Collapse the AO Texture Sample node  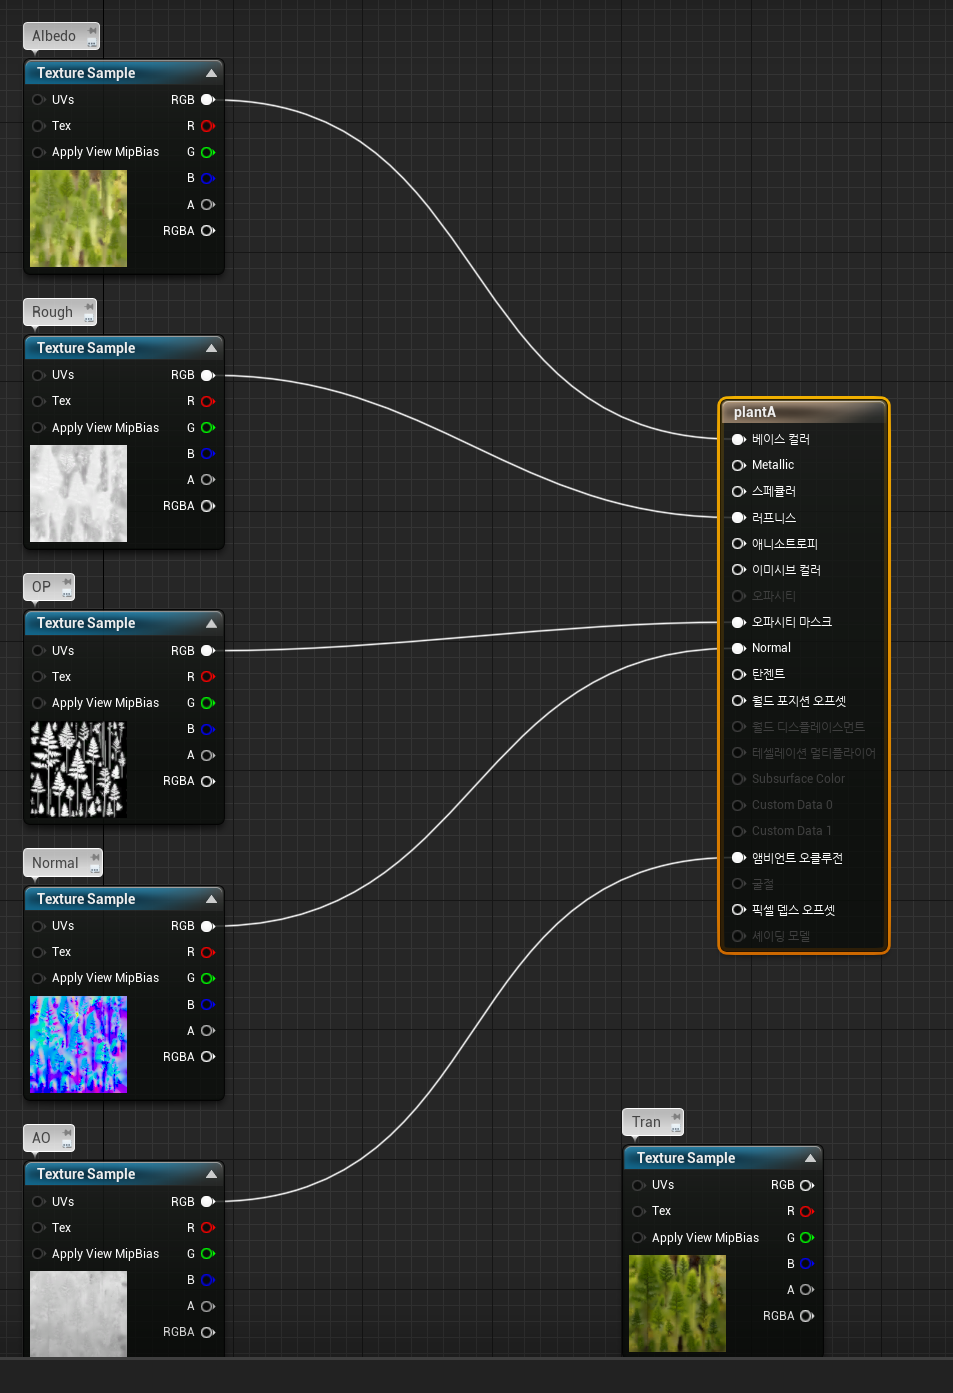tap(211, 1174)
